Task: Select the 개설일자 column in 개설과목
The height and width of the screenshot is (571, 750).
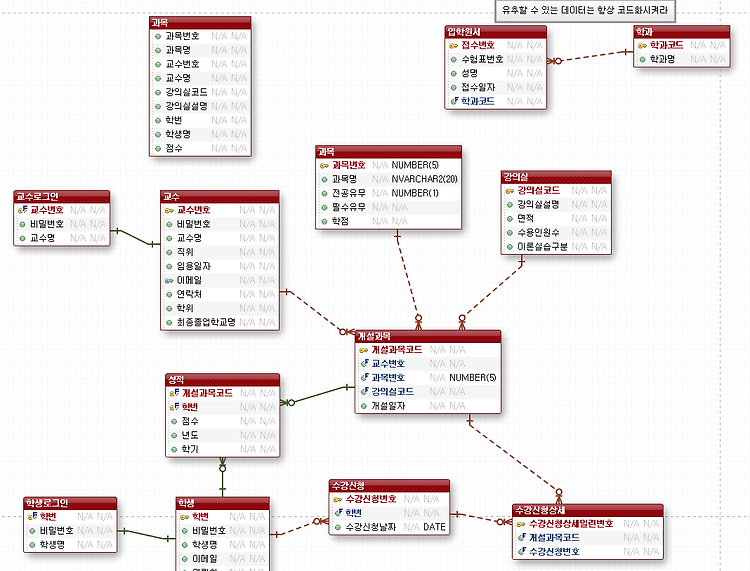Action: pyautogui.click(x=428, y=406)
